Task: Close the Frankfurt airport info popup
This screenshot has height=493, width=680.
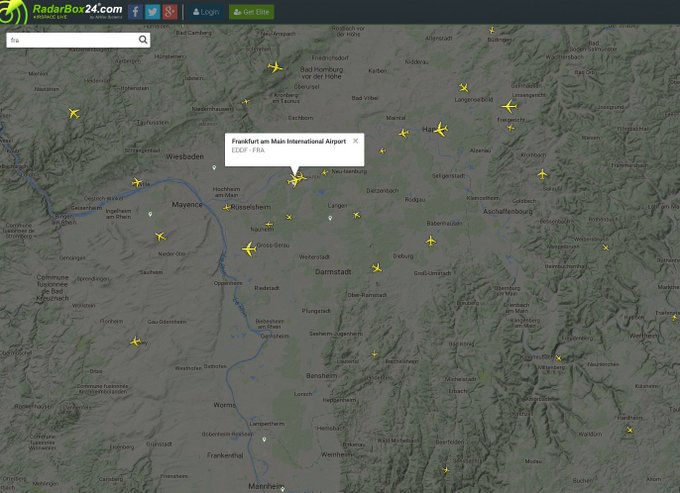Action: pos(356,140)
